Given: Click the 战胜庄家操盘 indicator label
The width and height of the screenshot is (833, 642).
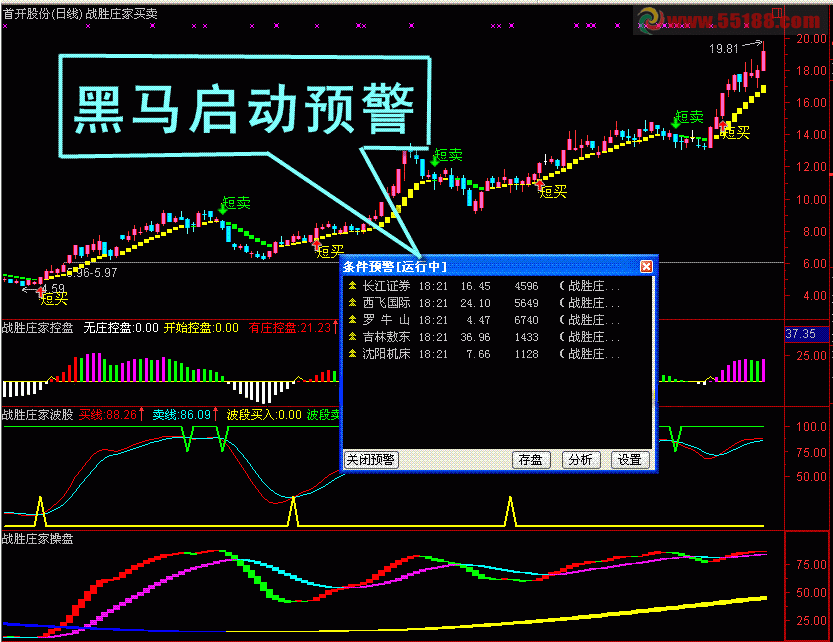Looking at the screenshot, I should (x=38, y=539).
